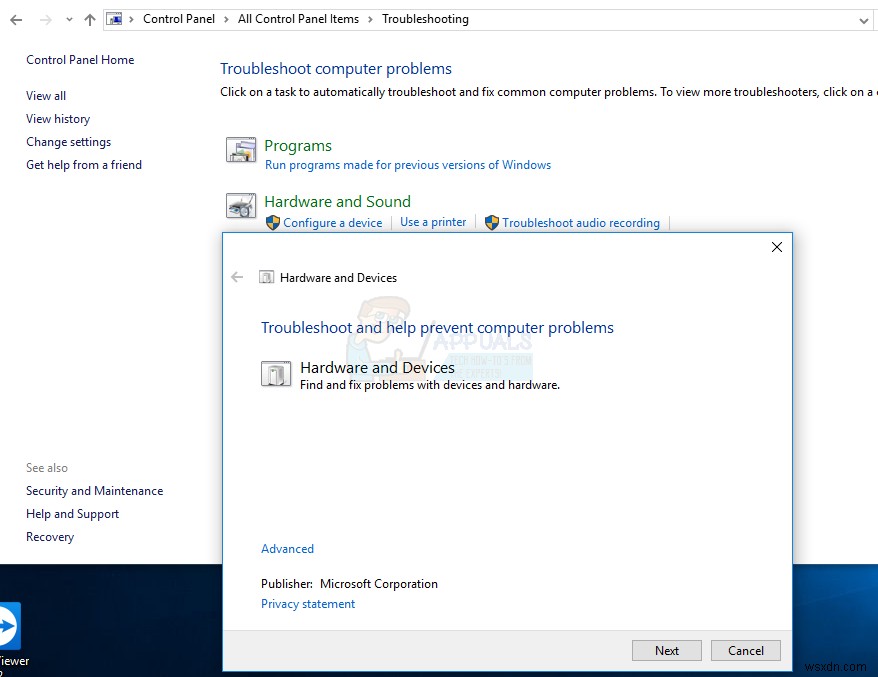Screen dimensions: 878x677
Task: Open Control Panel Home link
Action: pos(80,60)
